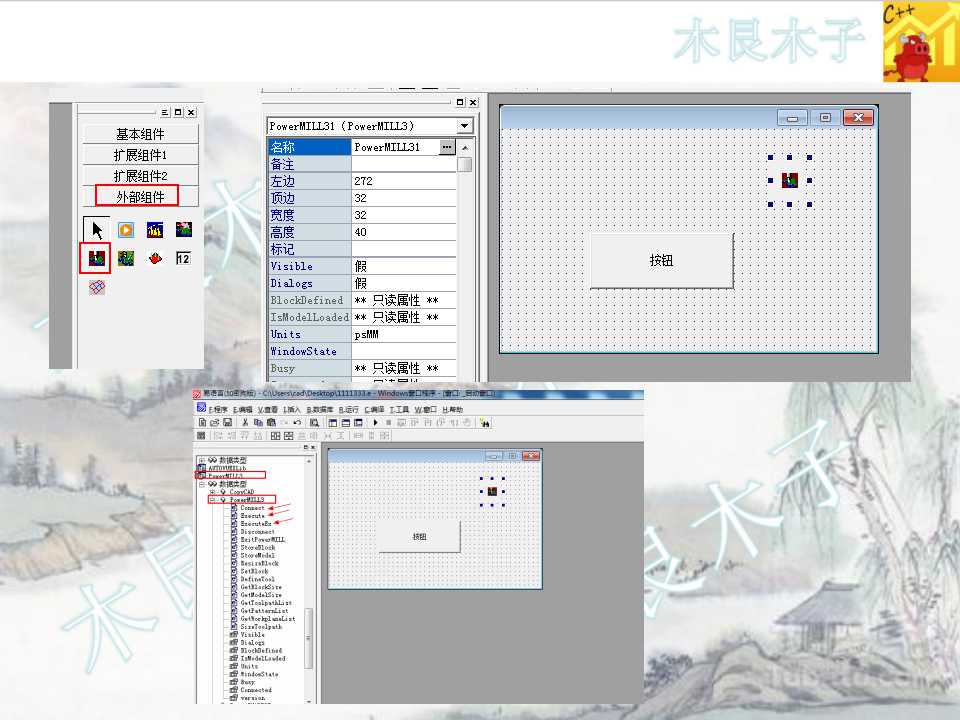Image resolution: width=960 pixels, height=720 pixels.
Task: Expand the CopyCAD tree node
Action: pyautogui.click(x=212, y=492)
